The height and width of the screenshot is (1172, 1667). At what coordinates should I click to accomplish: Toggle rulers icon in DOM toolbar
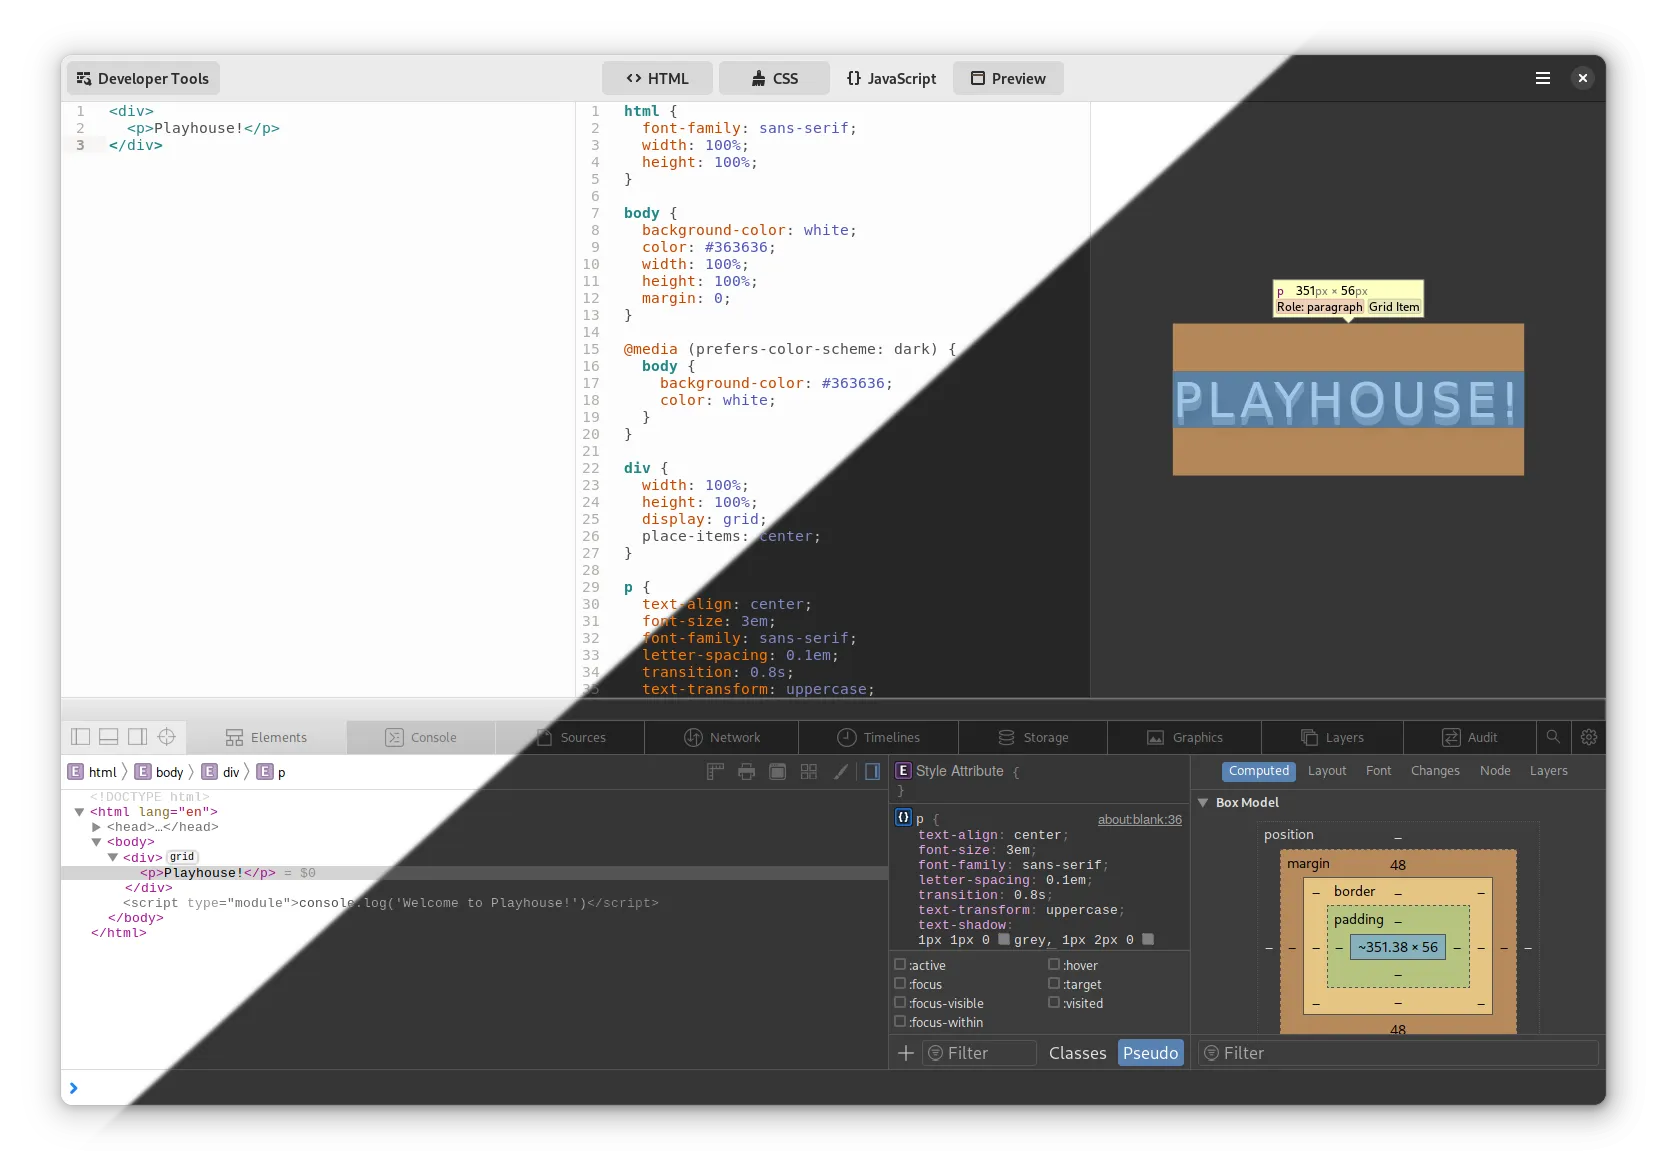715,771
